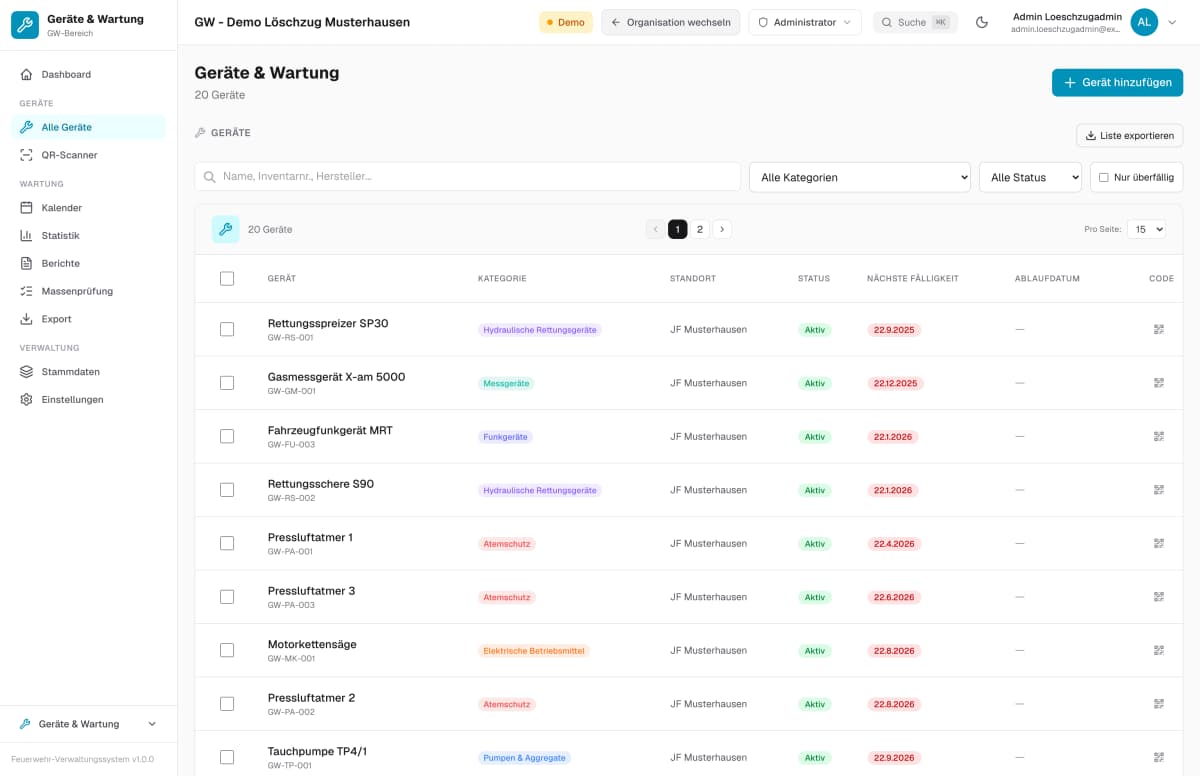Open QR-Scanner sidebar item
The height and width of the screenshot is (776, 1200).
89,155
